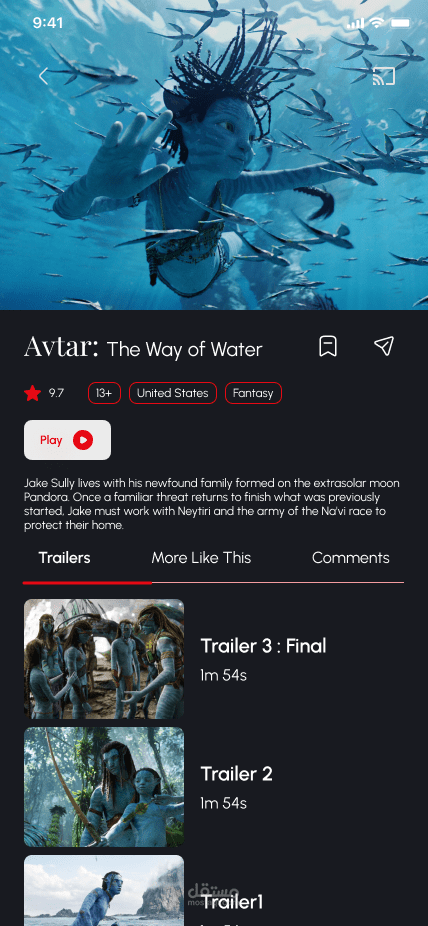Check the Wi-Fi status icon

(x=376, y=23)
